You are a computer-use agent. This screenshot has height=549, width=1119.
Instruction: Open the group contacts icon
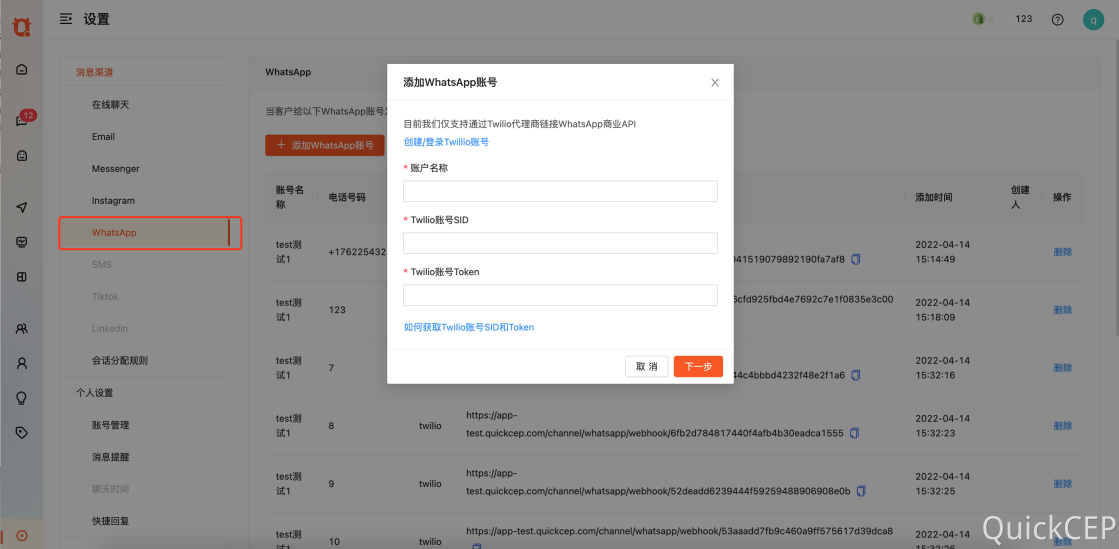point(22,329)
